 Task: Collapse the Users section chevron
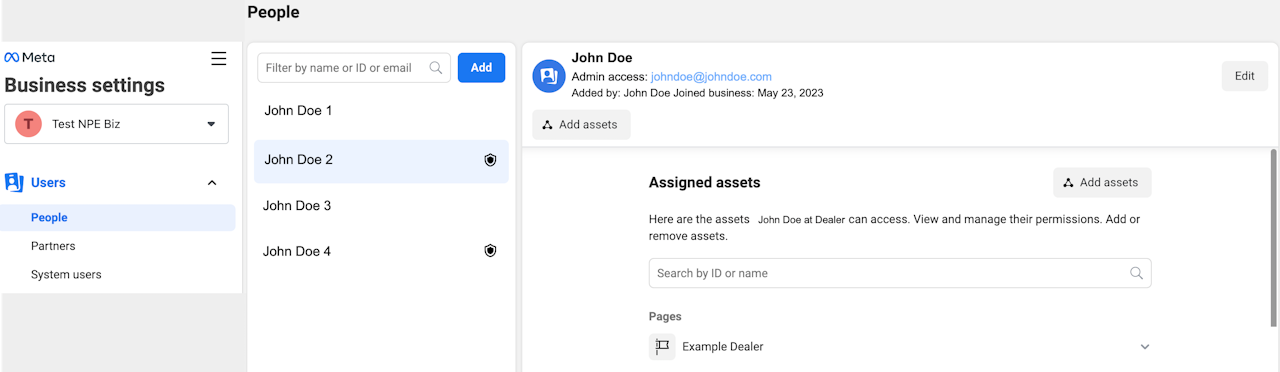[x=212, y=183]
